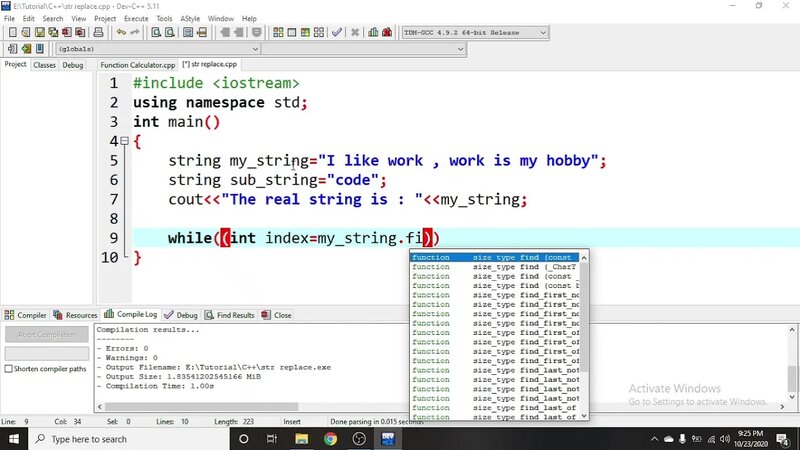Switch to the Compiler bottom tab
Image resolution: width=800 pixels, height=450 pixels.
pyautogui.click(x=26, y=315)
